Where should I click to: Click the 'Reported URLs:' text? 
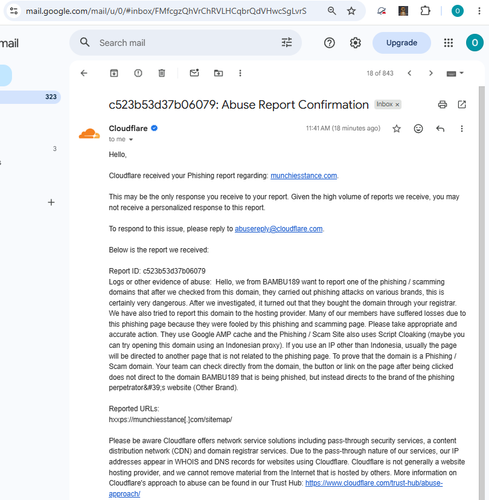point(134,409)
